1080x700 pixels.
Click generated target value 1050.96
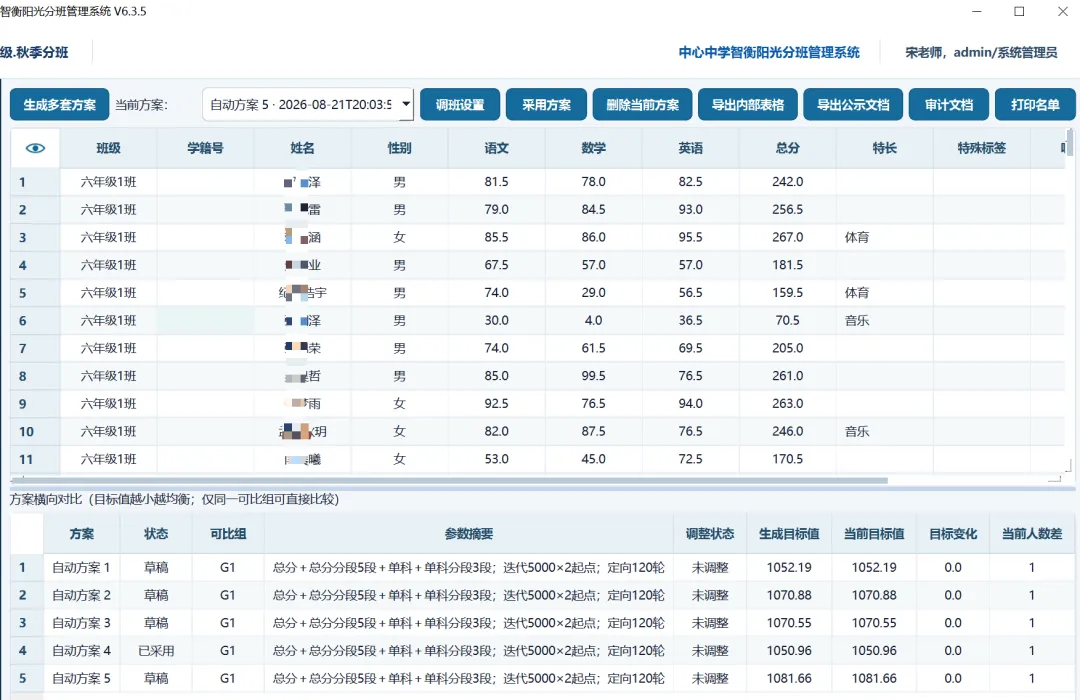pos(789,650)
